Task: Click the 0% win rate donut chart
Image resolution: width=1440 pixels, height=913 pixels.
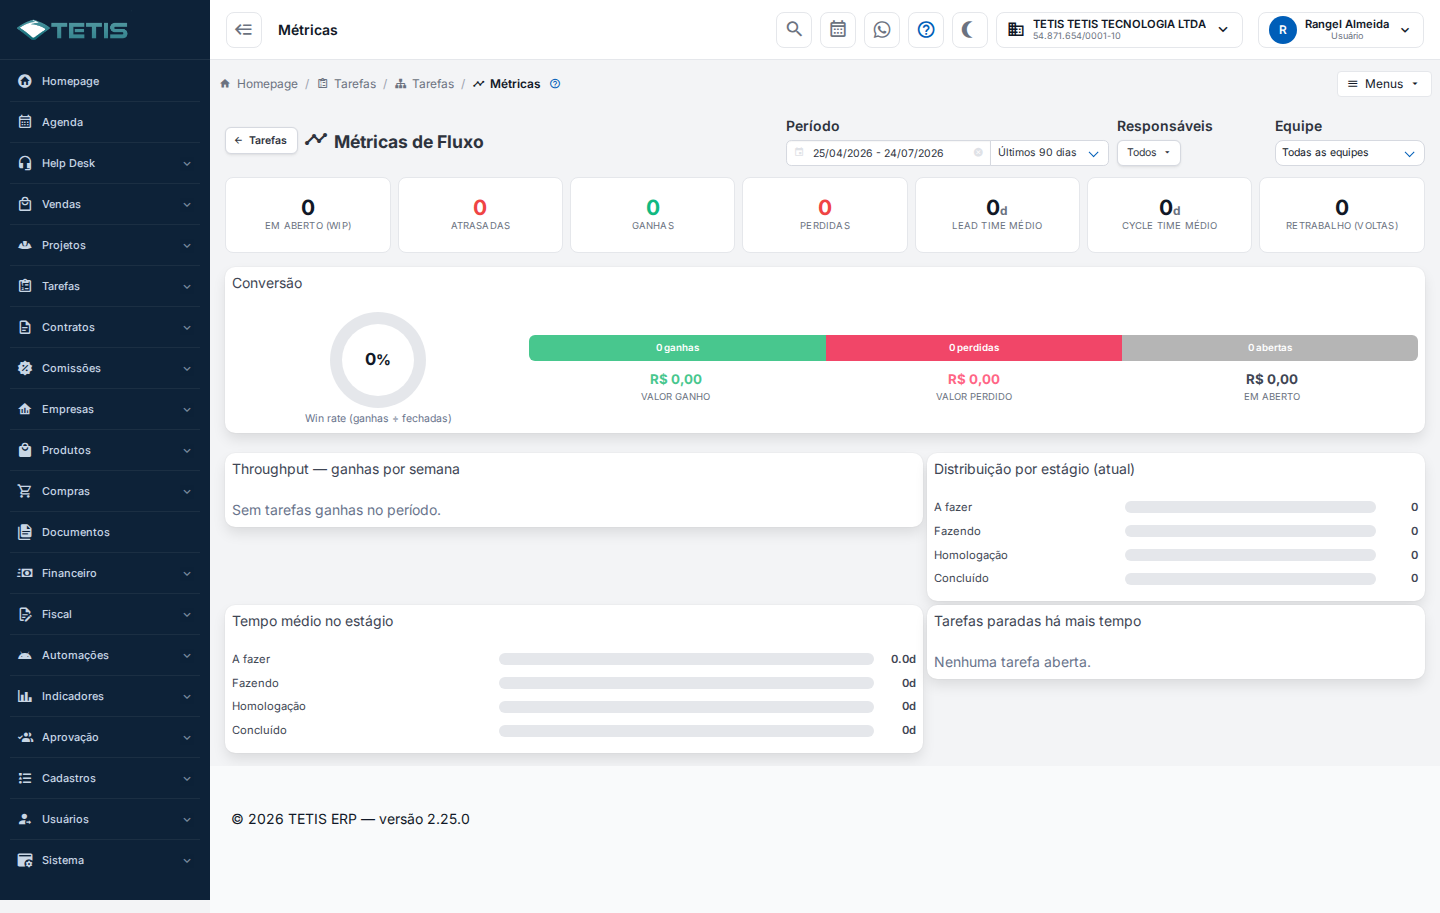Action: pos(378,360)
